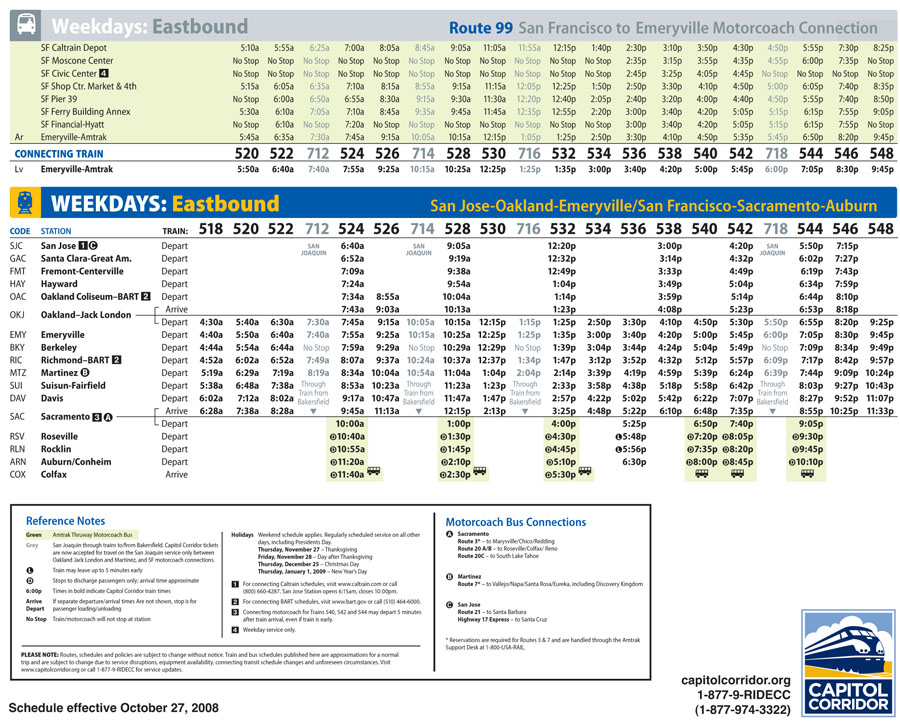Viewport: 900px width, 721px height.
Task: Click the circled B next to Martinez bus connections
Action: 449,576
